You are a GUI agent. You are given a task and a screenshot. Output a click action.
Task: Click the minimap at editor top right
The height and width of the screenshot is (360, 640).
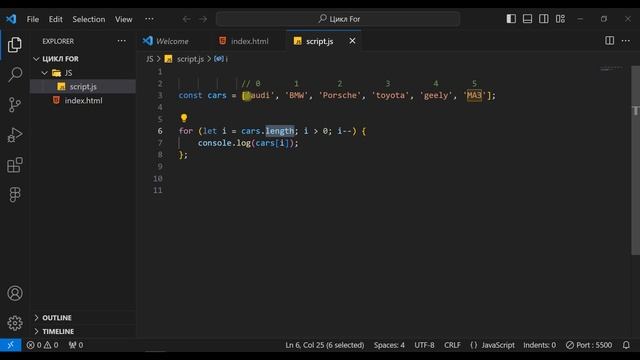click(611, 69)
